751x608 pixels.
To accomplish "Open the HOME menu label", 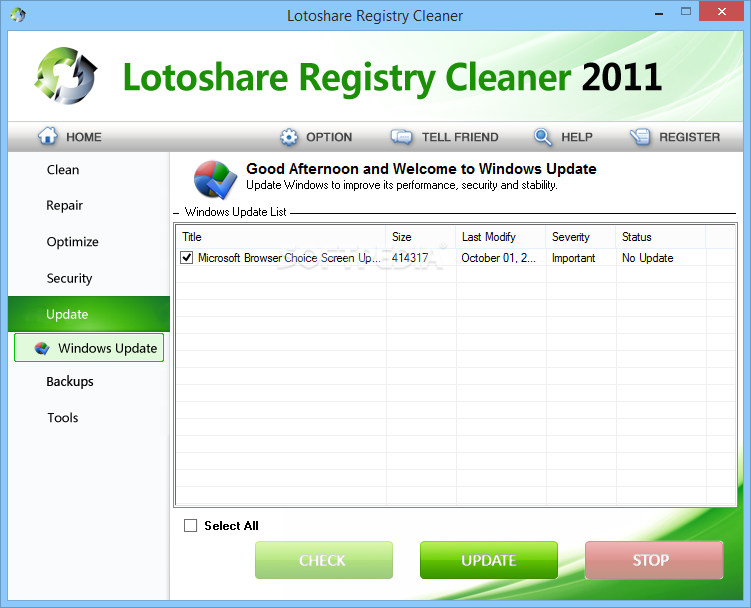I will pyautogui.click(x=84, y=137).
